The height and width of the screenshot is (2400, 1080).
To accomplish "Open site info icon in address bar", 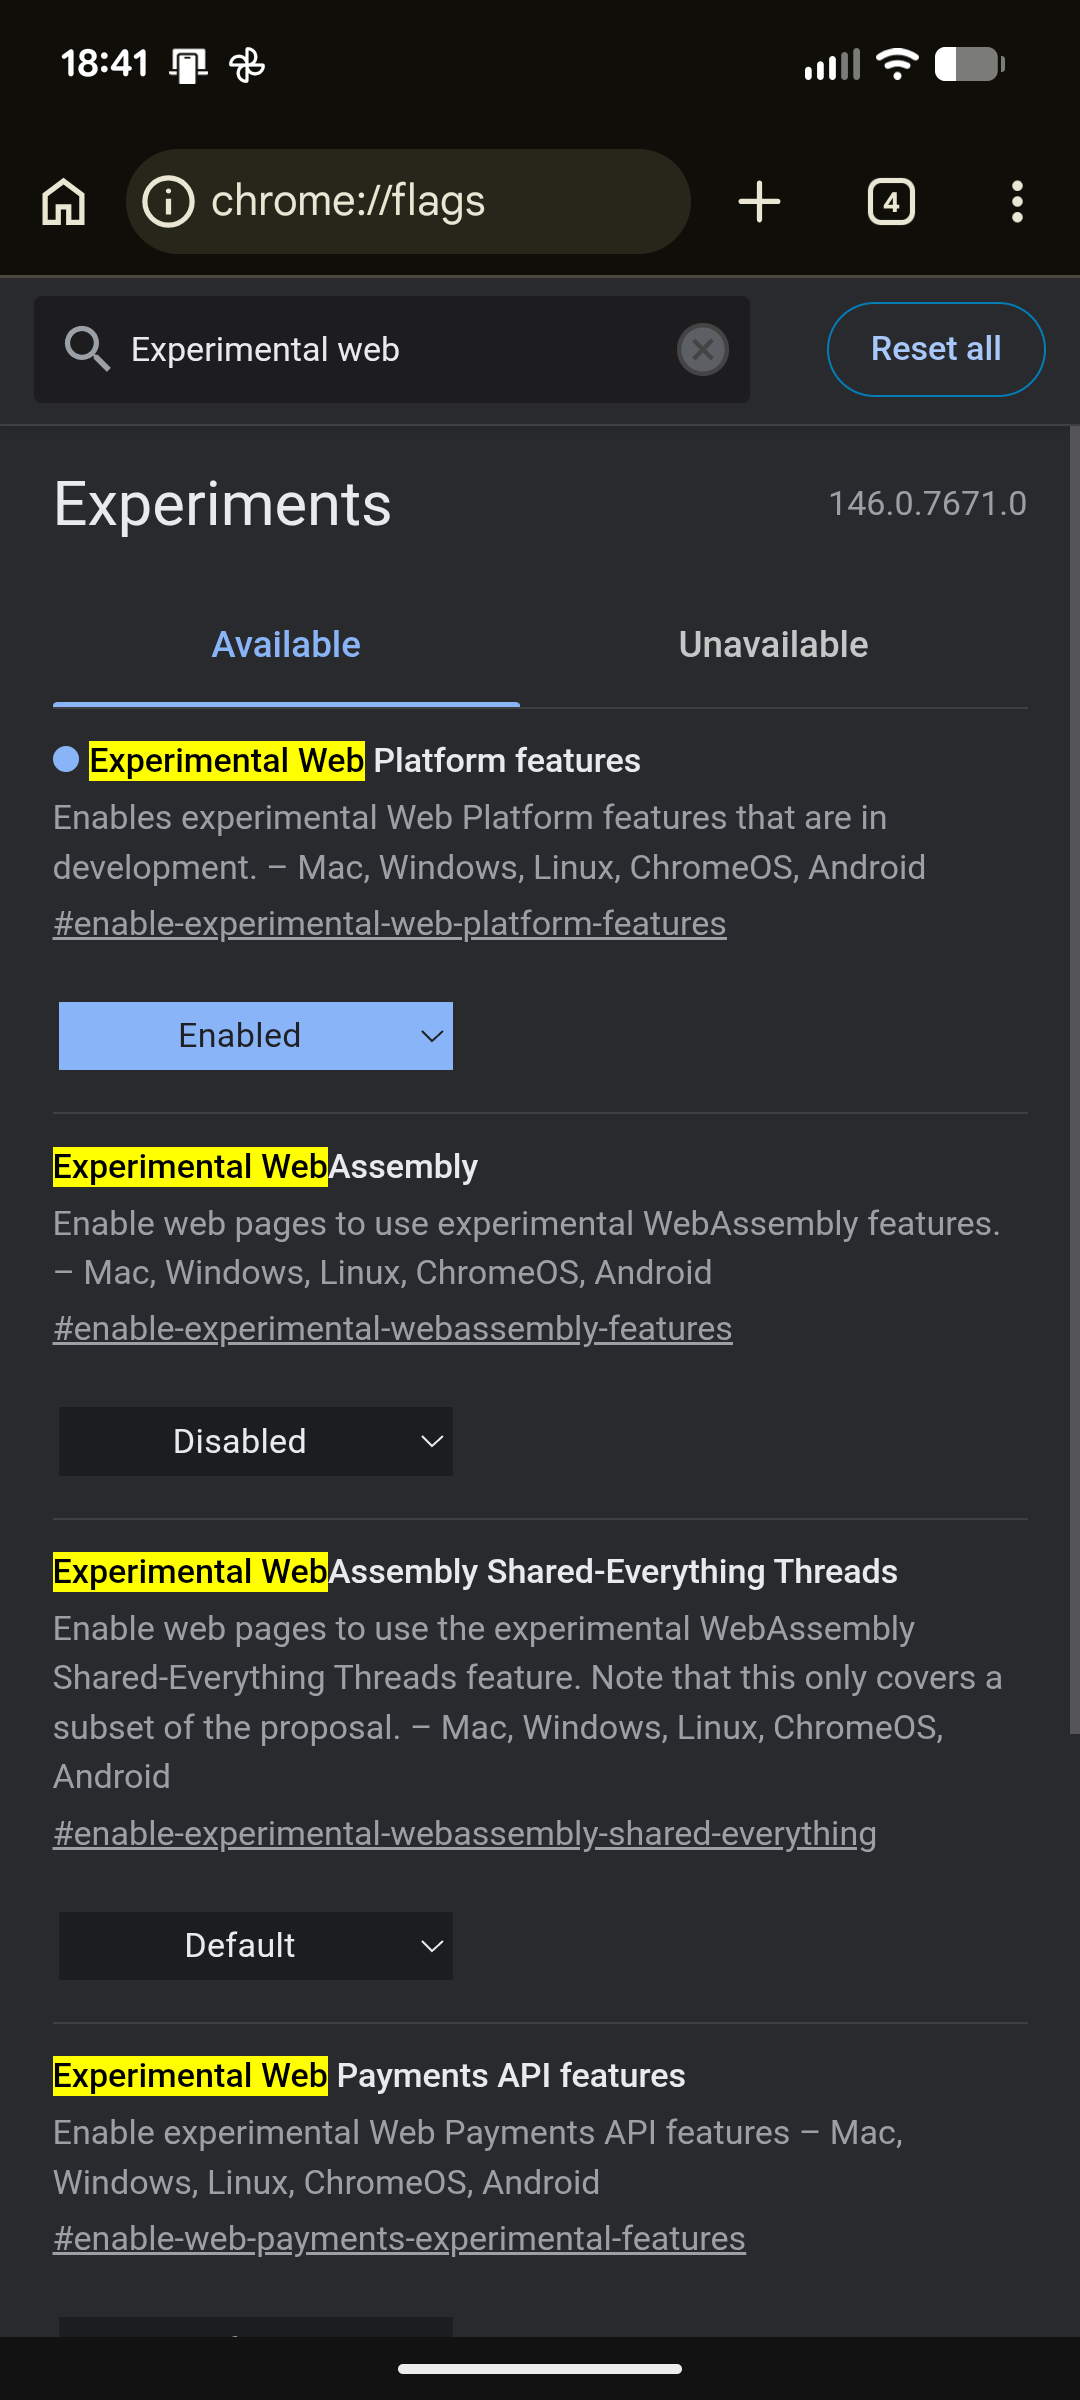I will 168,202.
